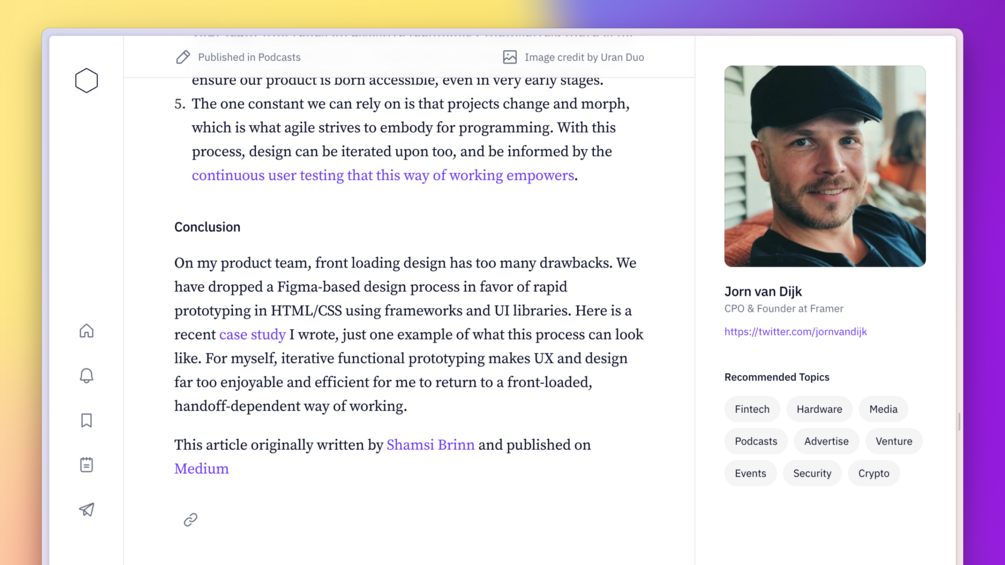Open saved bookmarks icon
This screenshot has width=1005, height=565.
86,420
